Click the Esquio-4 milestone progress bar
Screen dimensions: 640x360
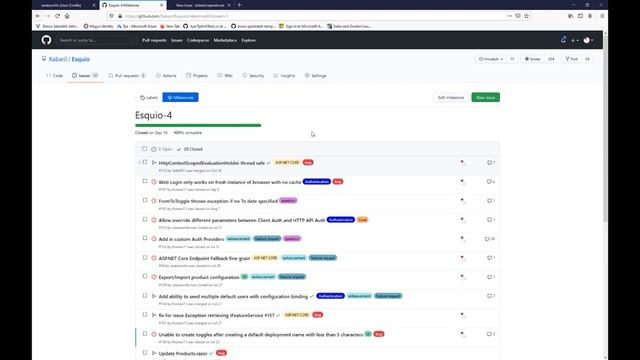(198, 125)
